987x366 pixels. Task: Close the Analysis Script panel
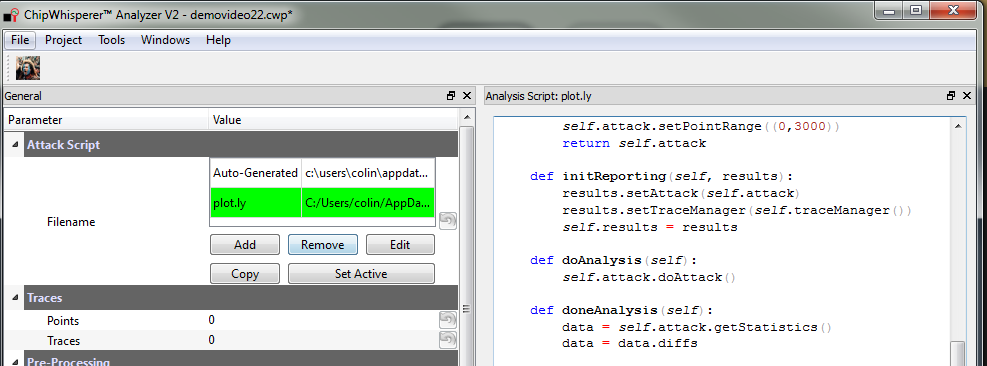tap(967, 96)
